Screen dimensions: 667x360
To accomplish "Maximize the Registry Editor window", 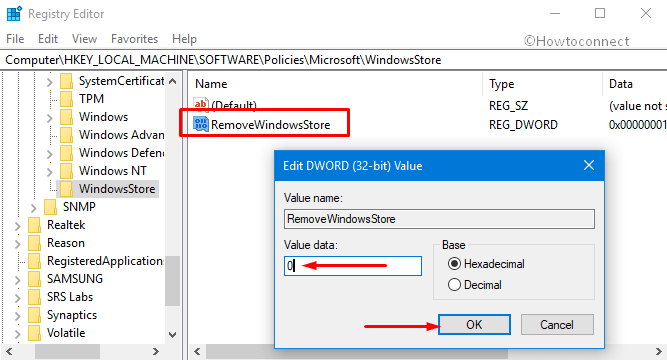I will click(600, 14).
